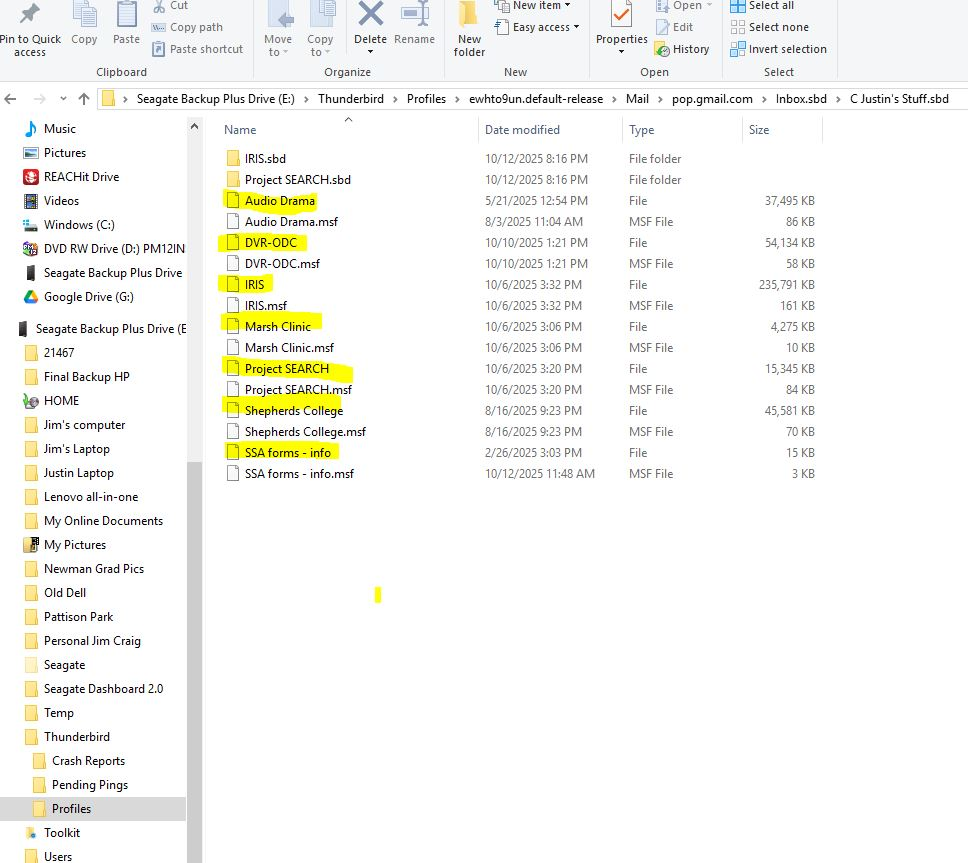Sort by the Date modified column header
Viewport: 968px width, 863px height.
[522, 130]
